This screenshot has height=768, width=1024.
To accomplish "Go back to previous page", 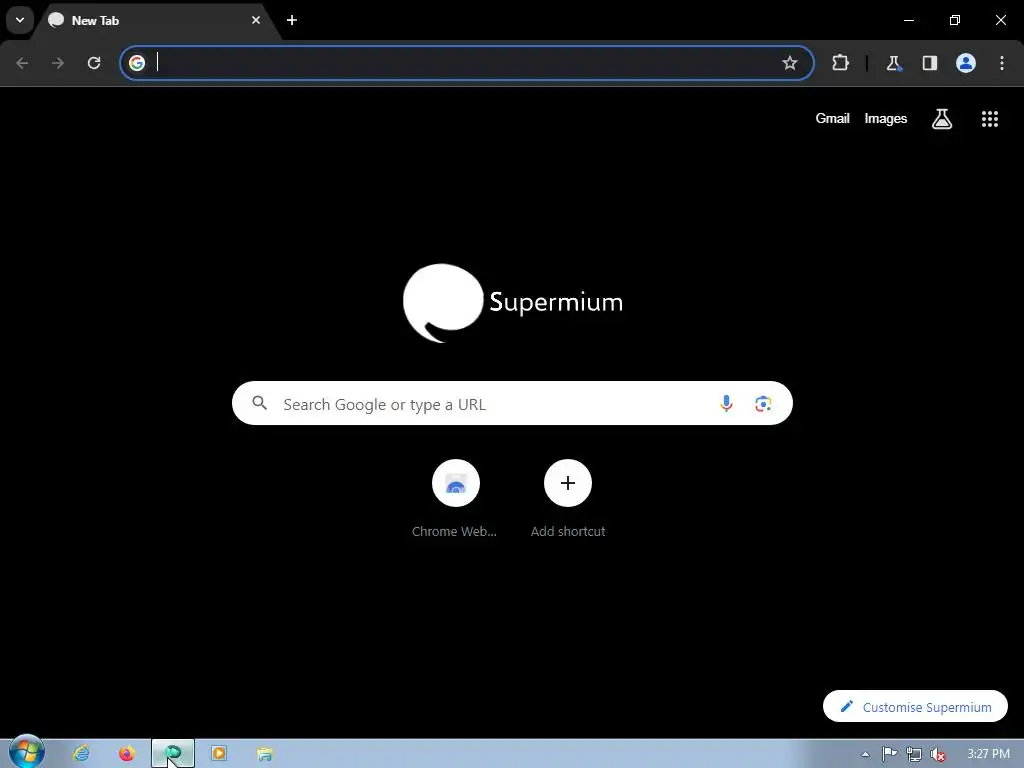I will 22,63.
